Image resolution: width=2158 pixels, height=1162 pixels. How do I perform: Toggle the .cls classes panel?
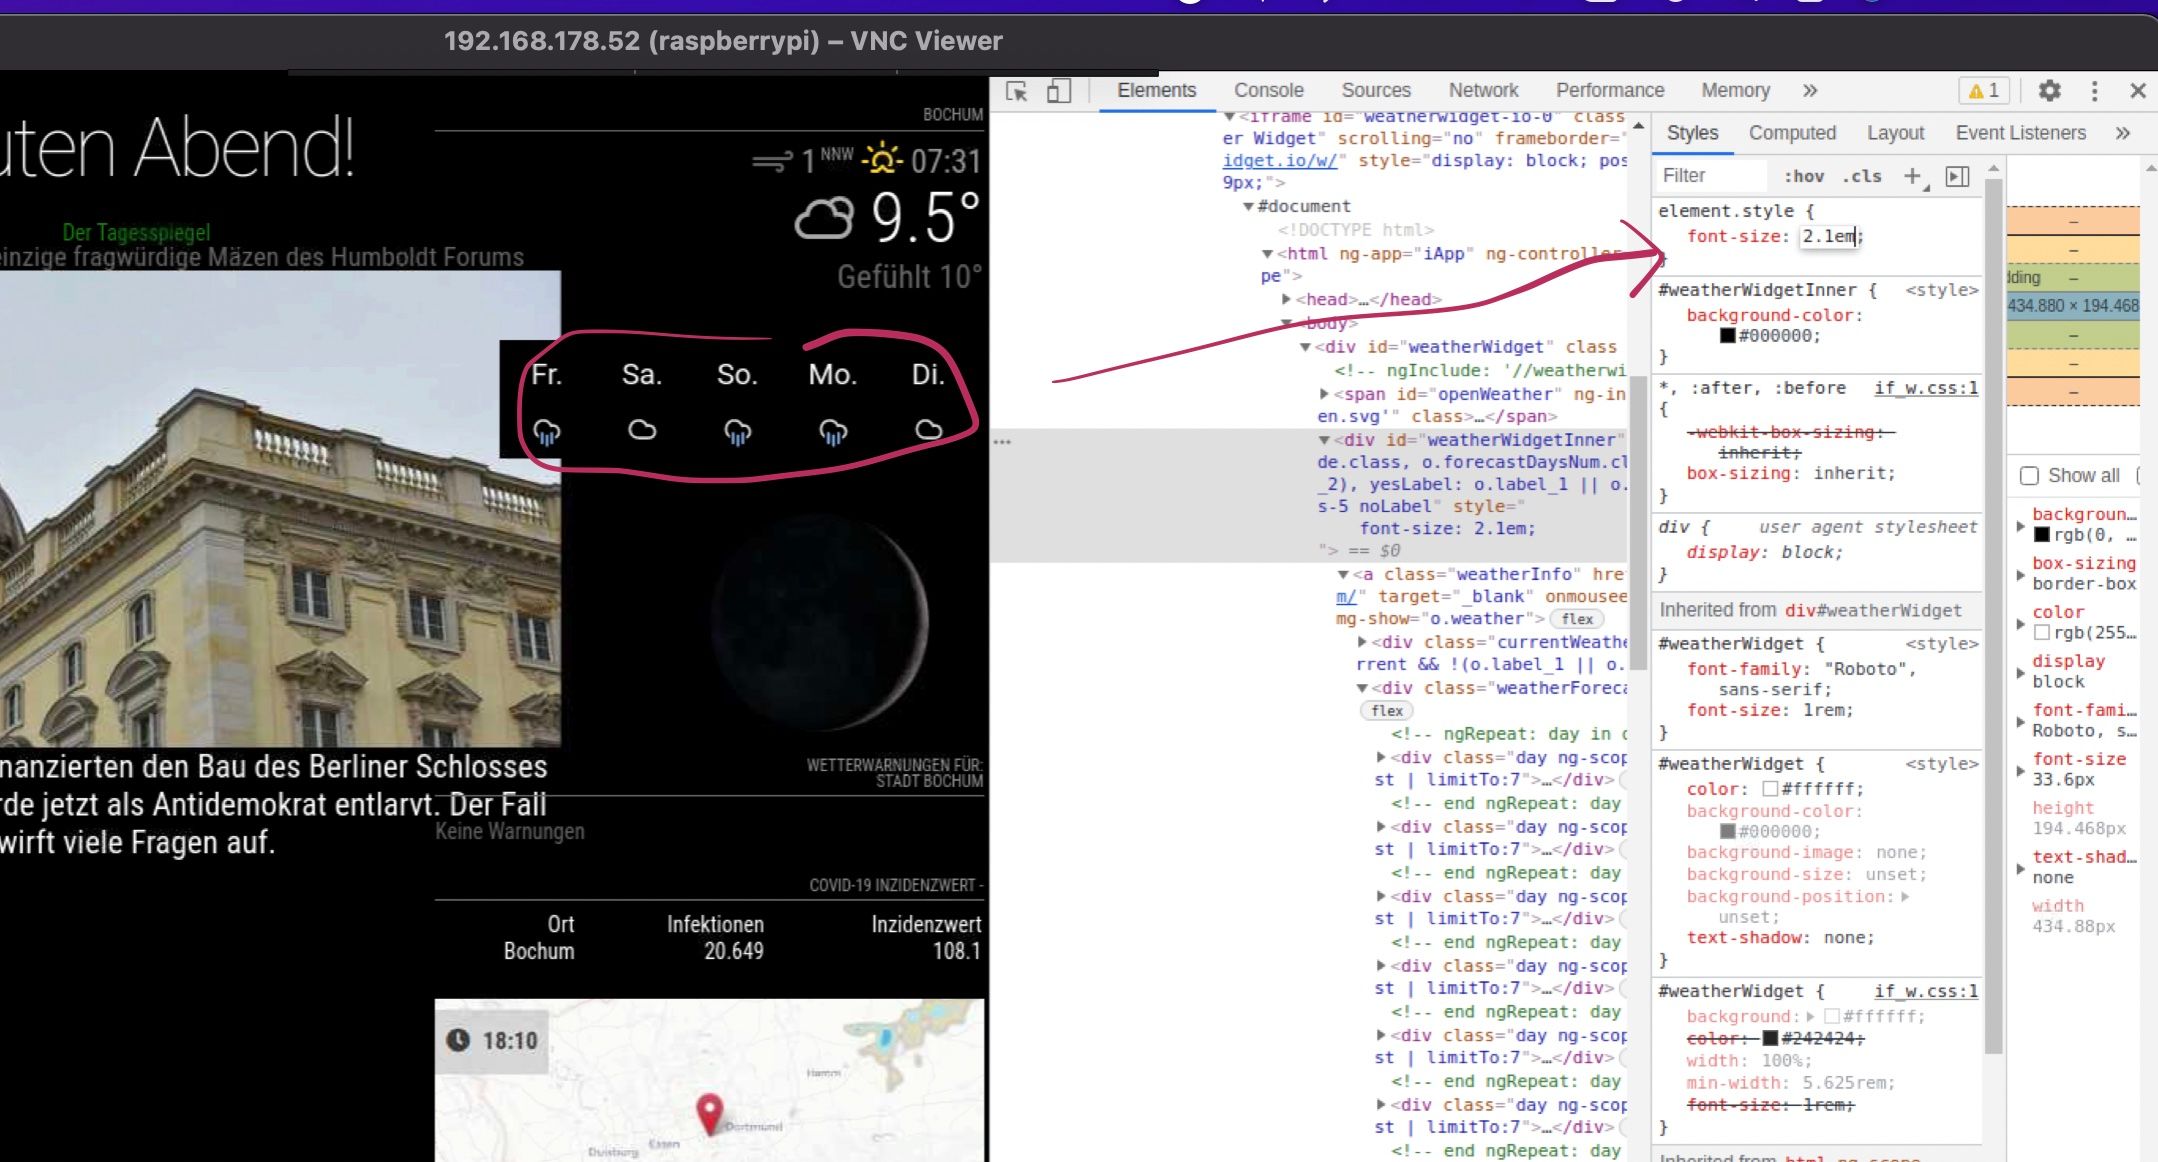tap(1862, 177)
